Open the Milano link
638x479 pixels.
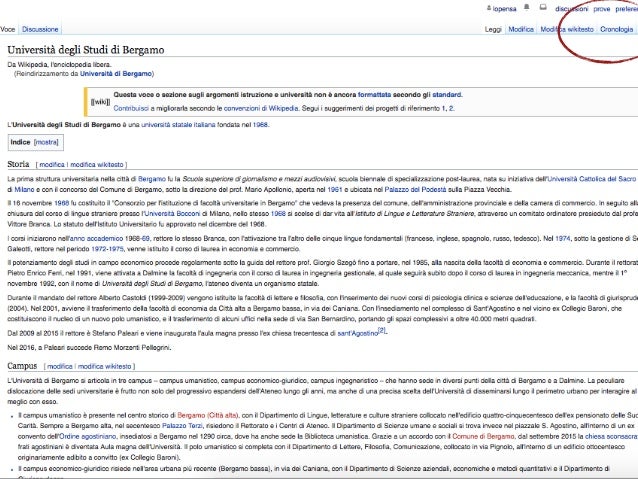point(22,189)
